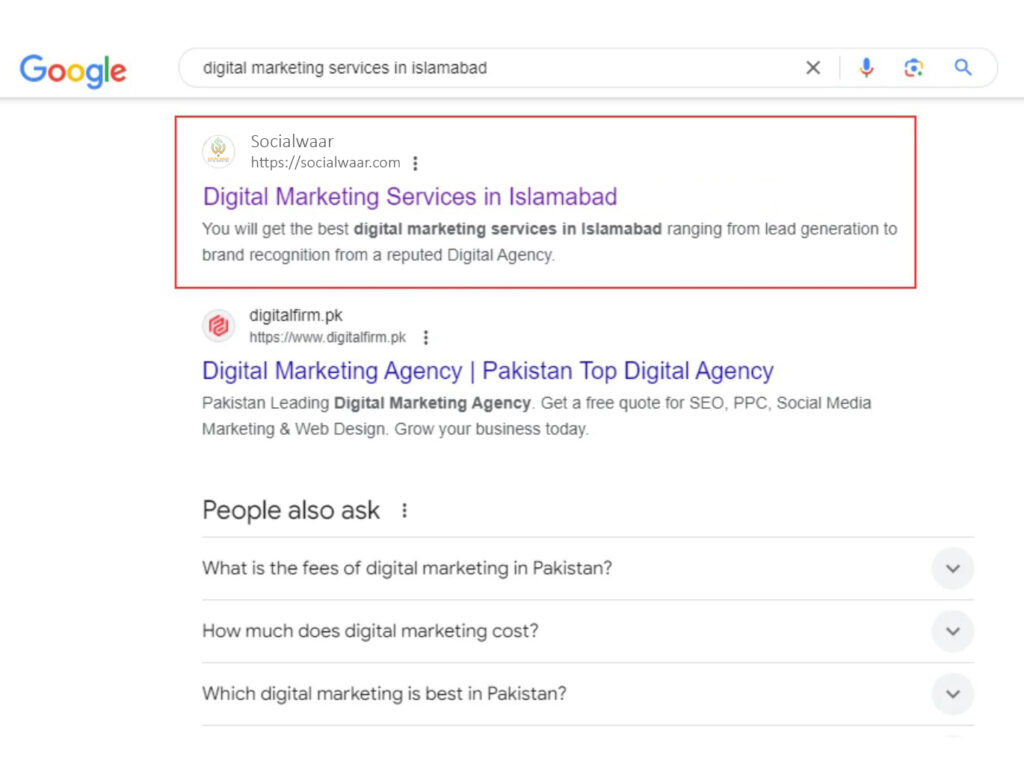
Task: Click the digitalfirm.pk site name text
Action: [295, 315]
